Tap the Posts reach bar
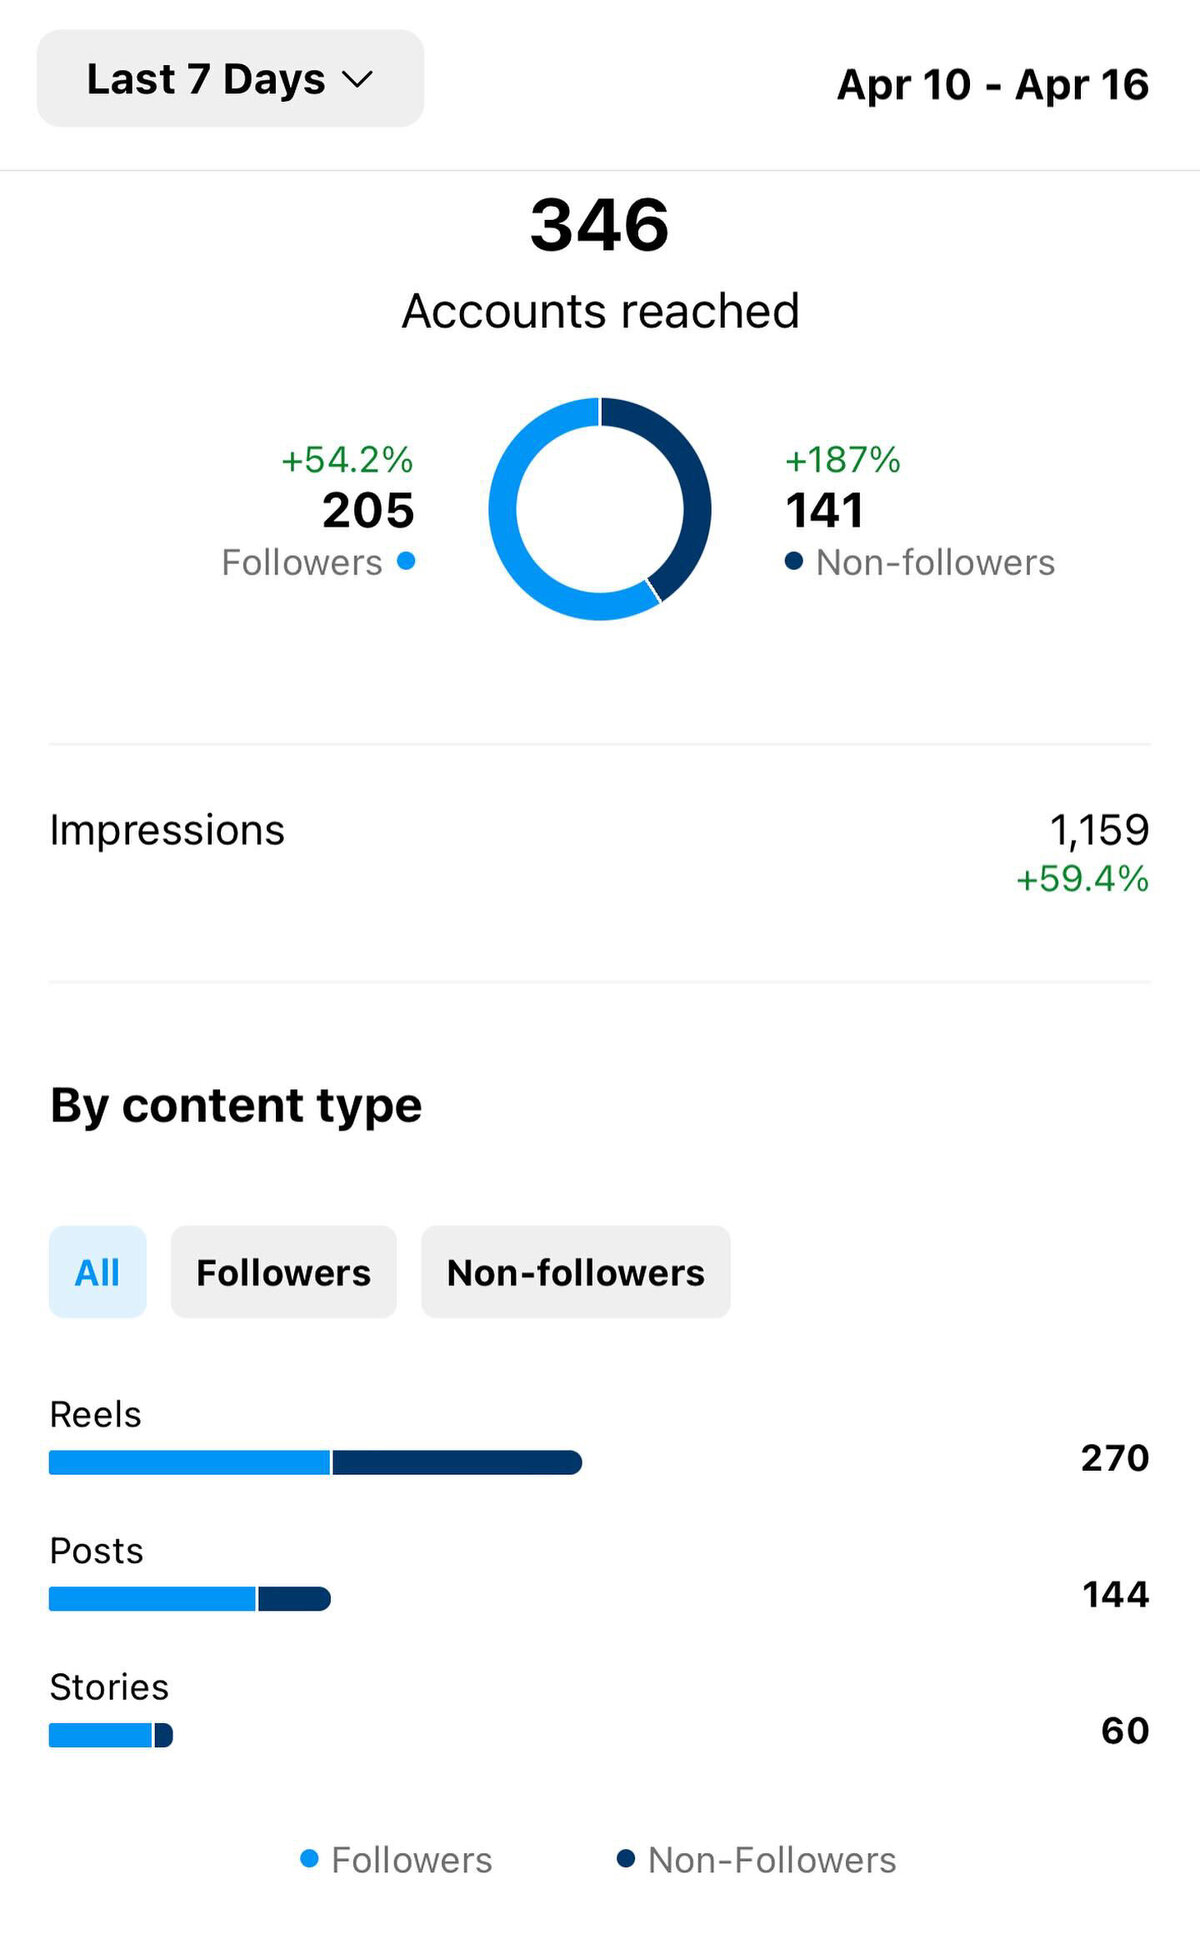 coord(190,1598)
